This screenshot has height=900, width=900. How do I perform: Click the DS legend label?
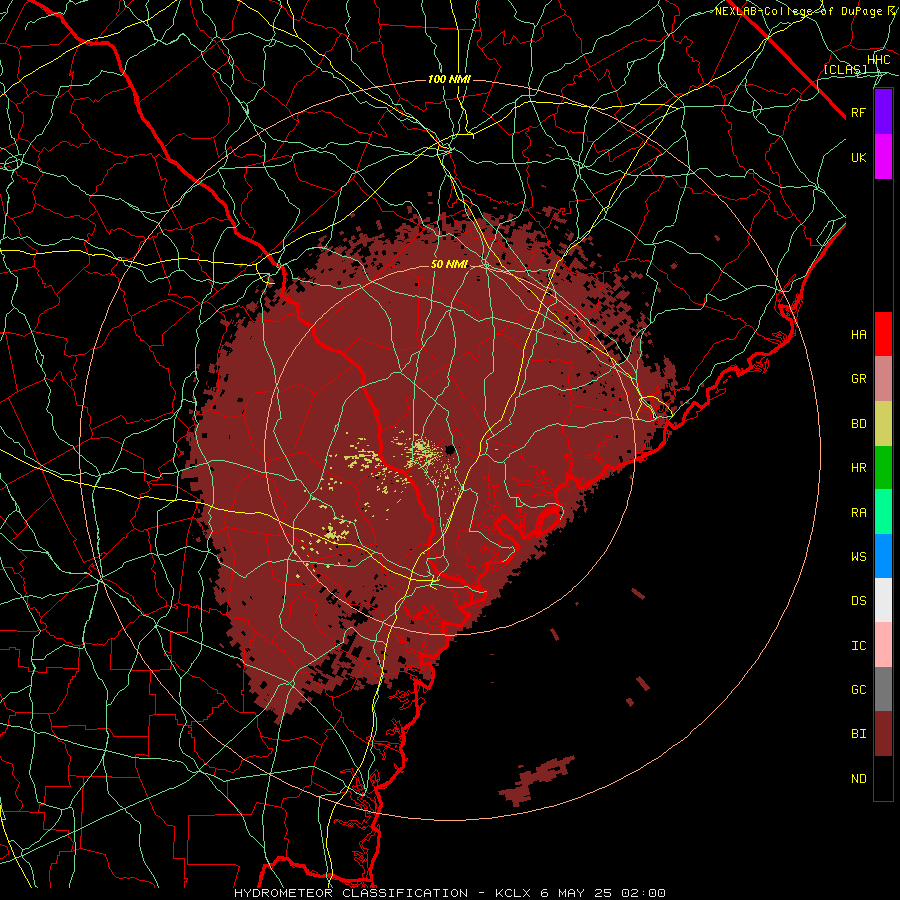pyautogui.click(x=859, y=601)
